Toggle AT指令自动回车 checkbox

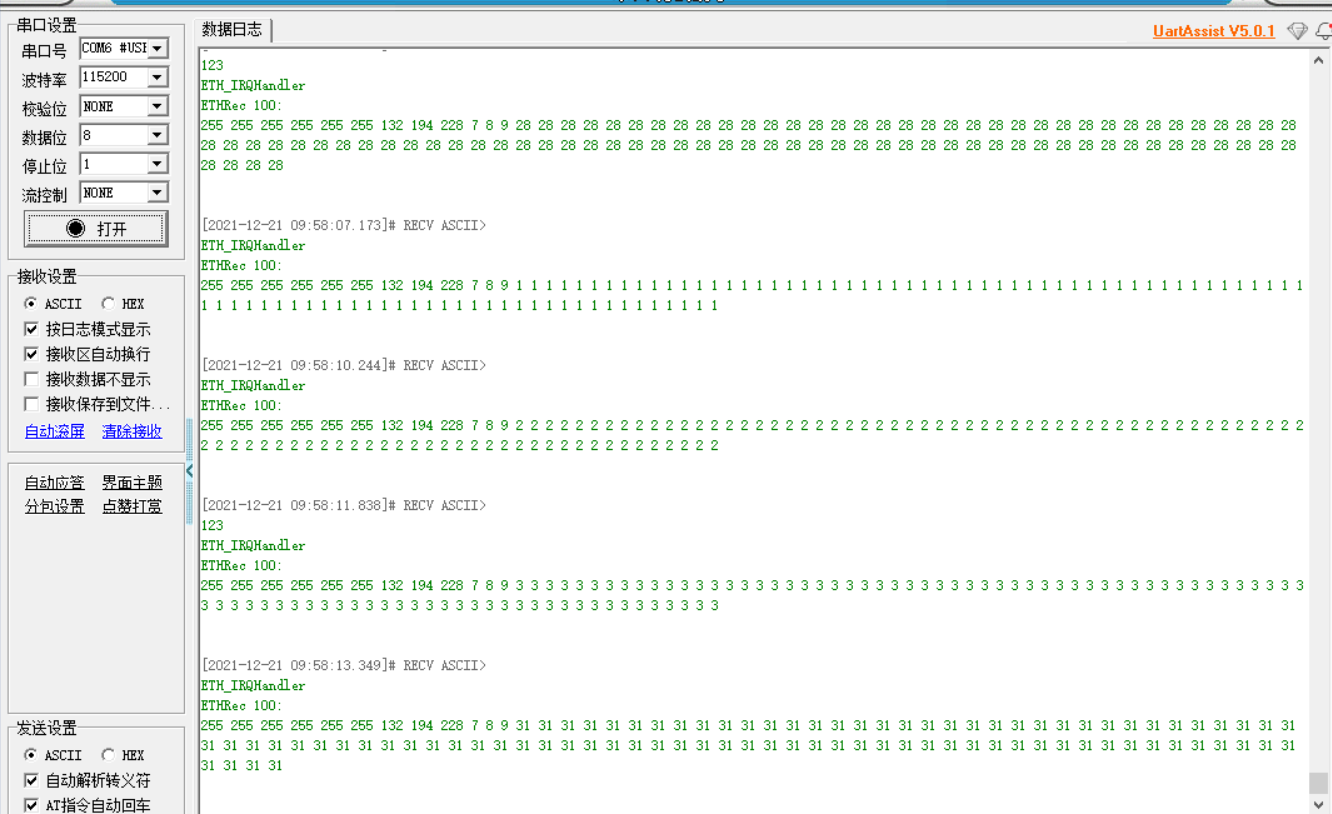pyautogui.click(x=32, y=805)
